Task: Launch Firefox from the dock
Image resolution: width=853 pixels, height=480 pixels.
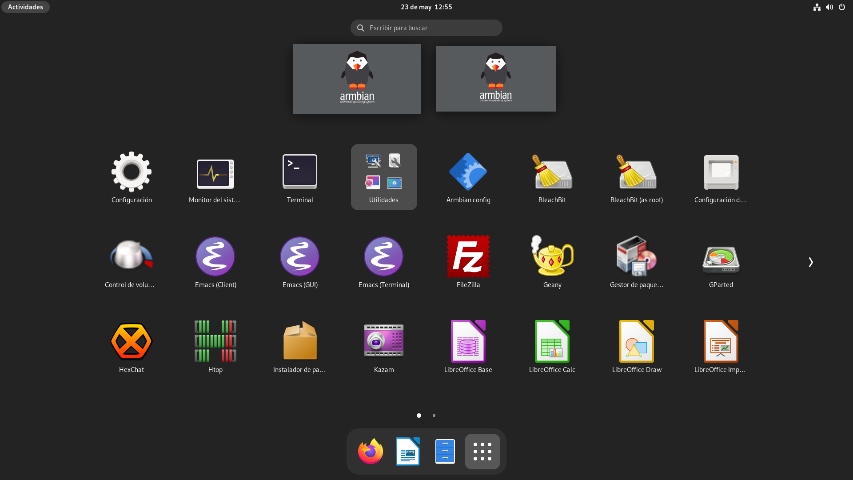Action: click(370, 451)
